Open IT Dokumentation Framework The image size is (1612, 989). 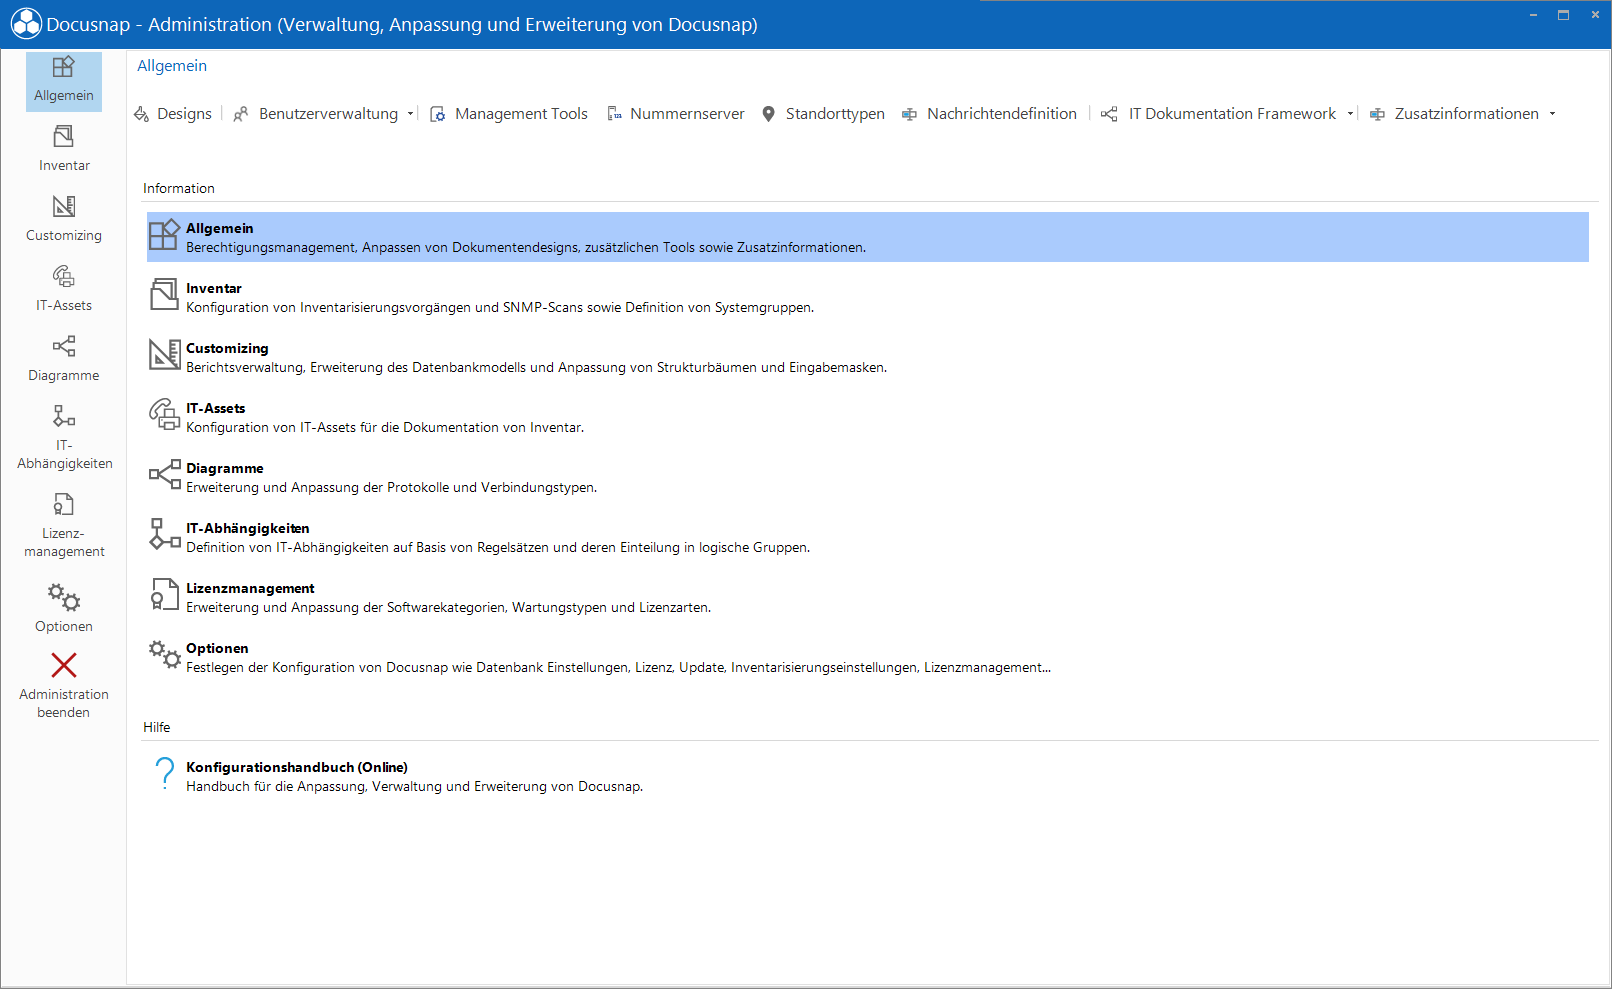(1219, 114)
